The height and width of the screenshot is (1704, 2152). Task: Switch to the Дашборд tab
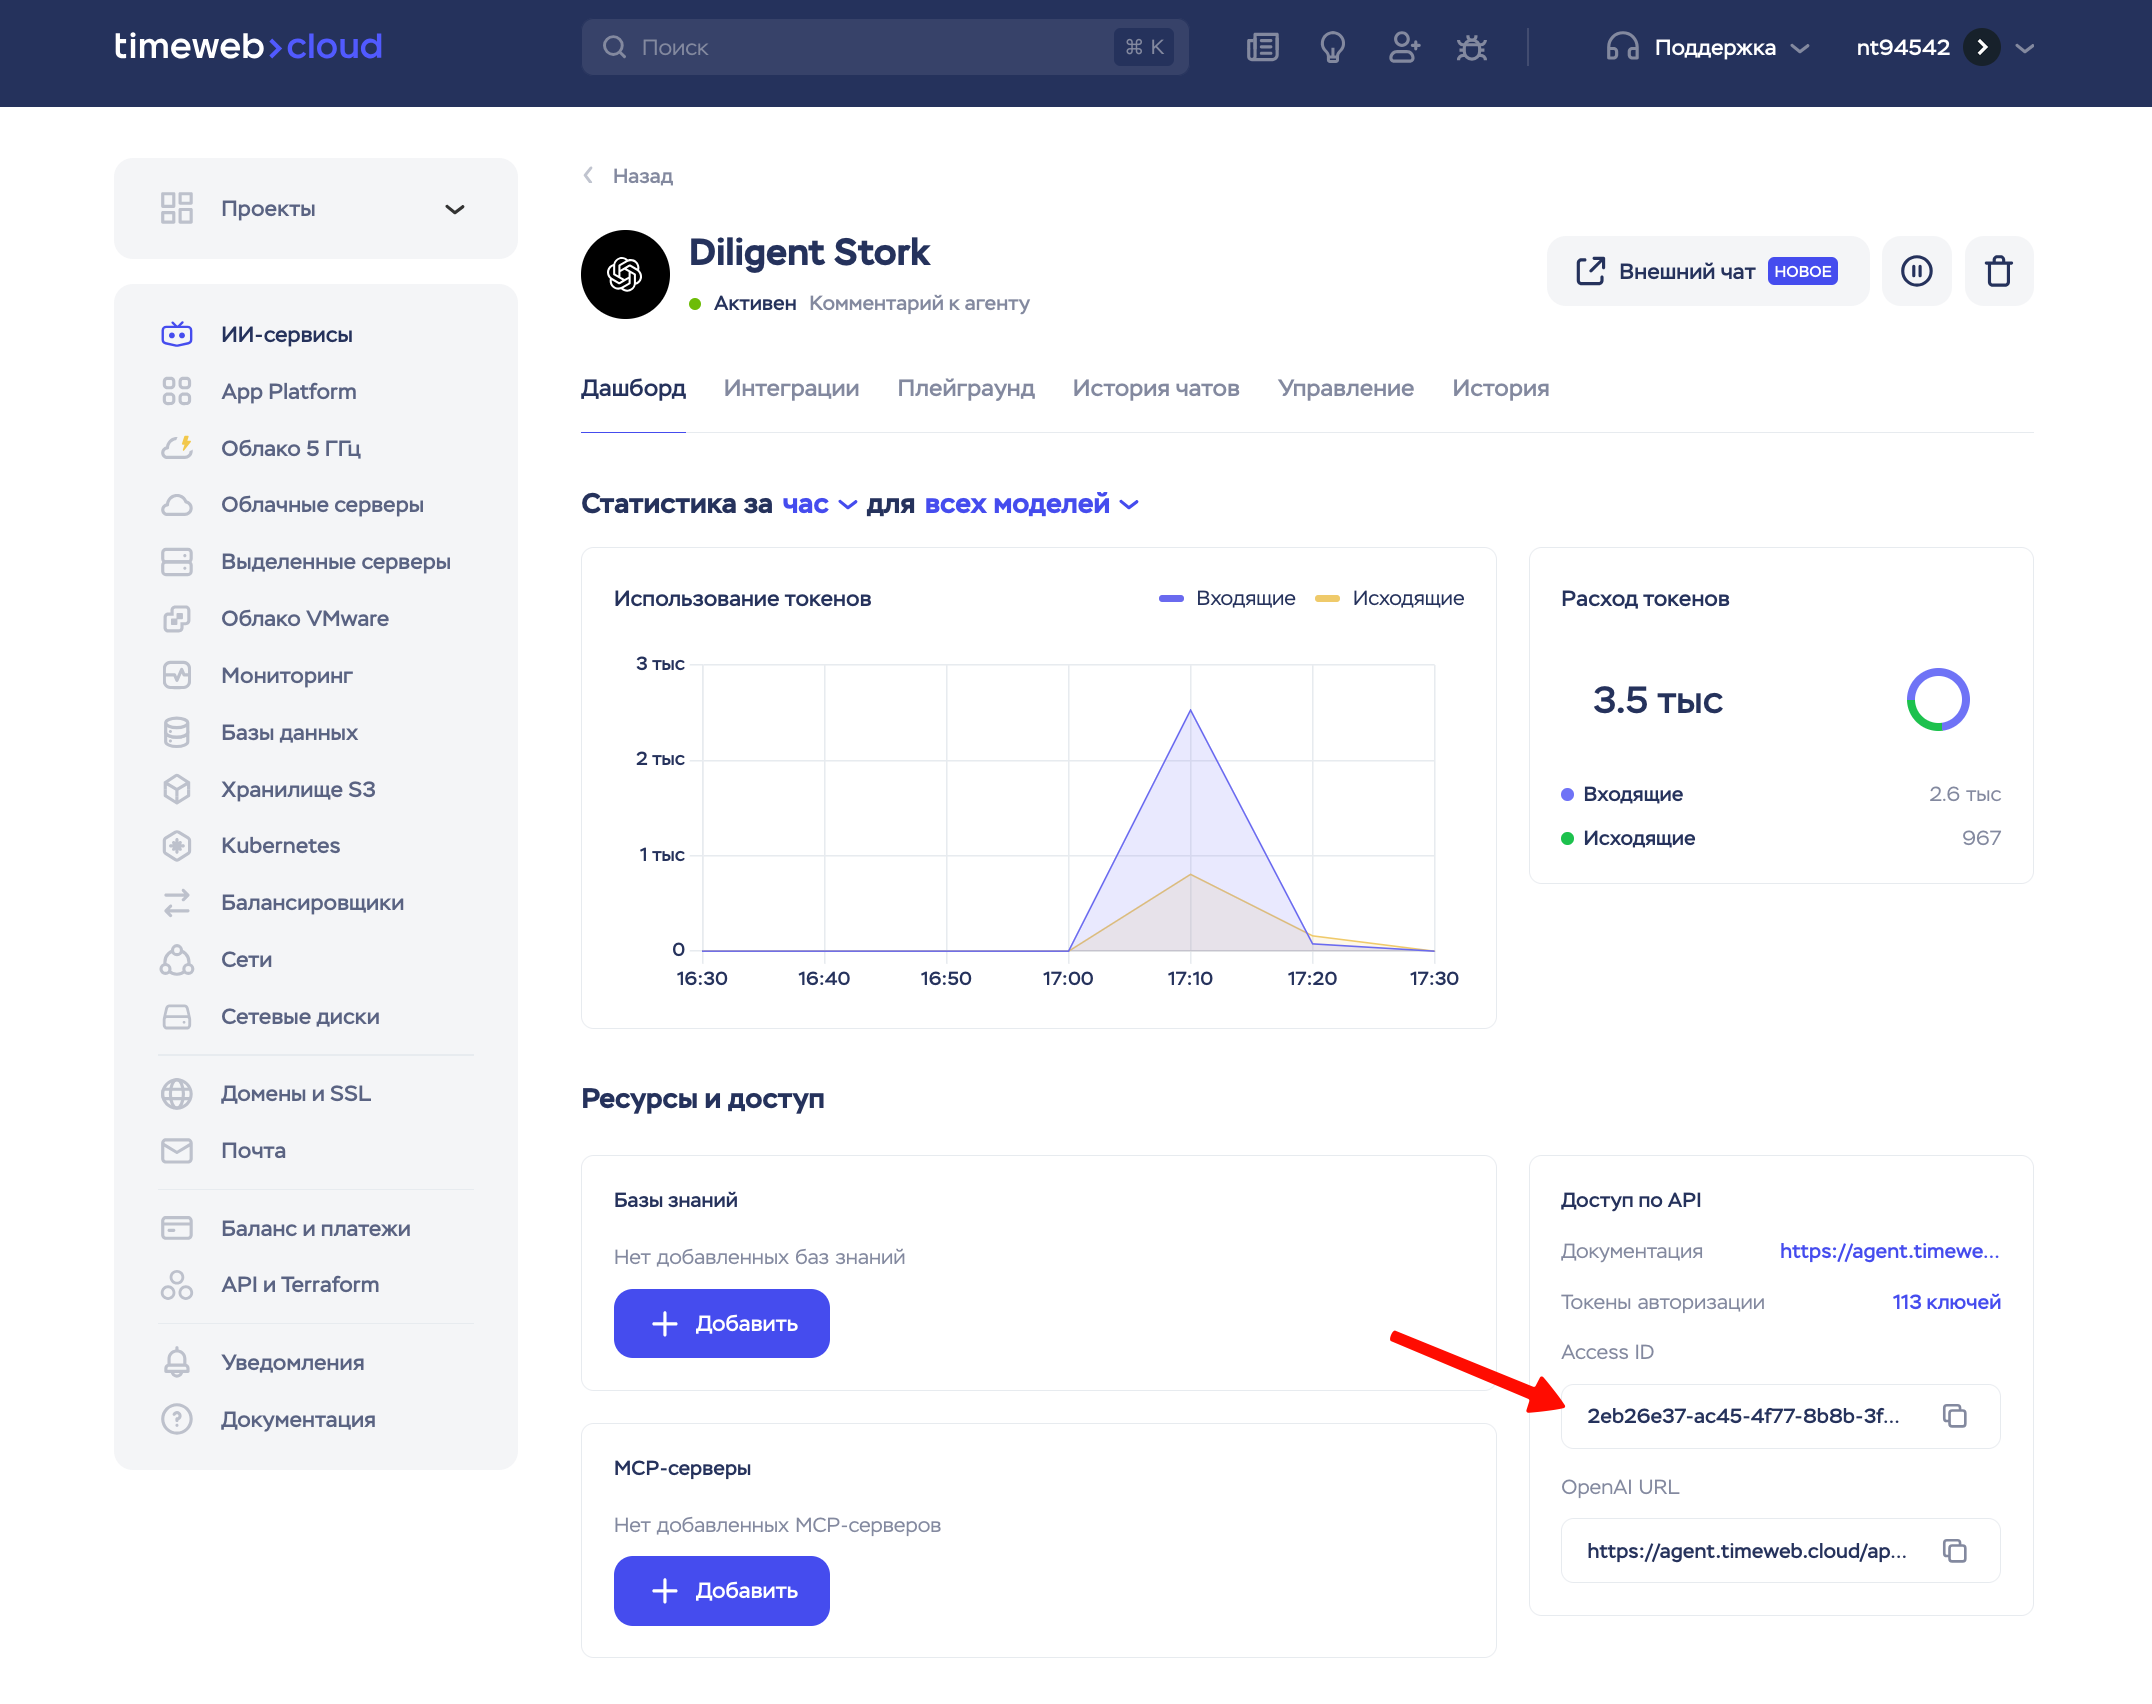click(x=633, y=388)
